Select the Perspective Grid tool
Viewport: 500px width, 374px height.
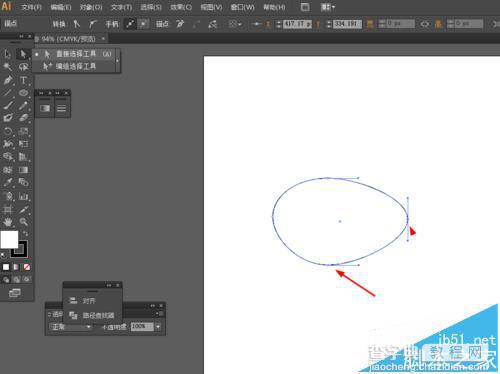[x=23, y=157]
